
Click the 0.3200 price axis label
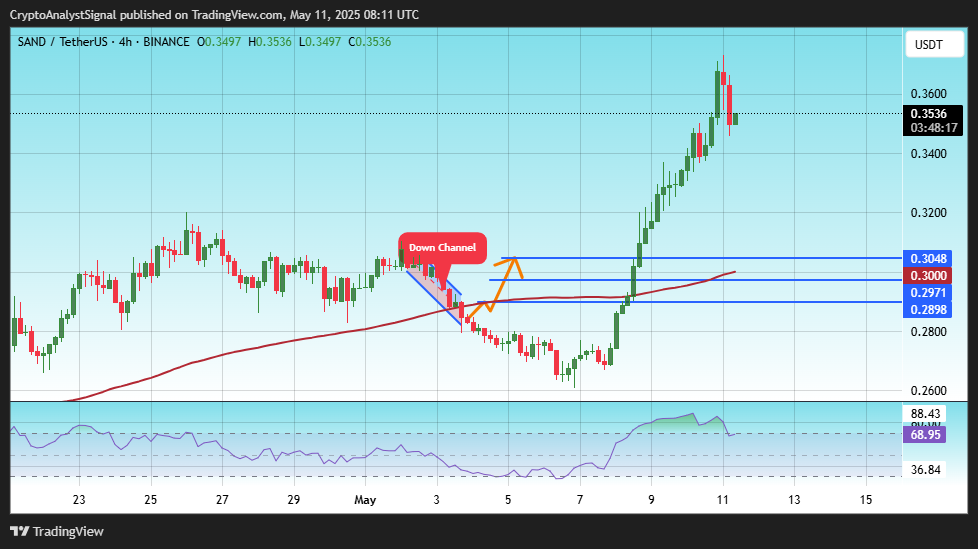[x=929, y=213]
